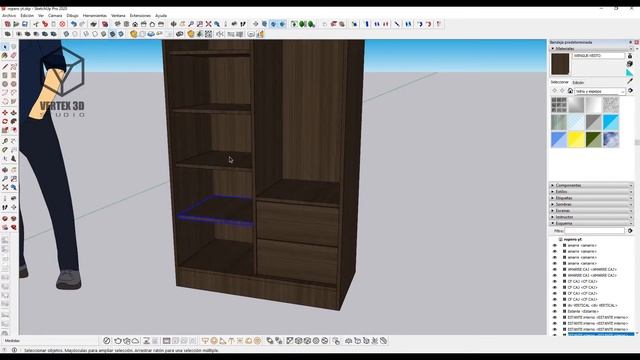Click Zoom Extents in top toolbar
The image size is (640, 360).
pyautogui.click(x=209, y=24)
